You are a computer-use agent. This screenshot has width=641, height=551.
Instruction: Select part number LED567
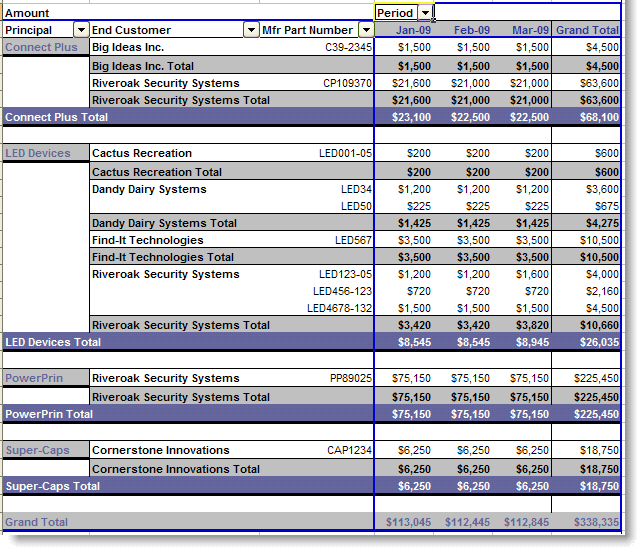(353, 240)
